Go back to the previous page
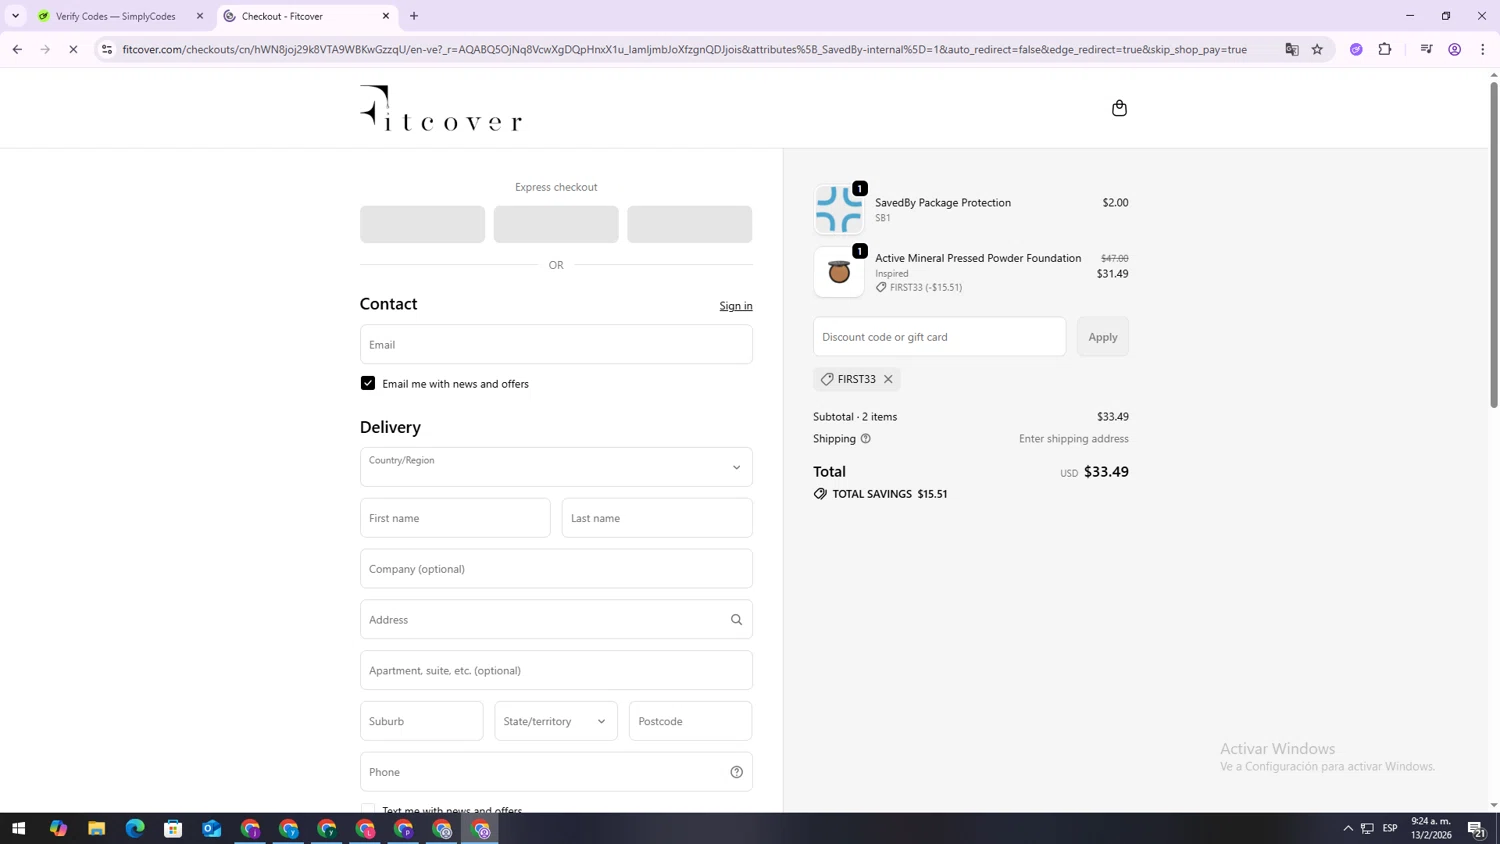The width and height of the screenshot is (1500, 844). tap(17, 49)
